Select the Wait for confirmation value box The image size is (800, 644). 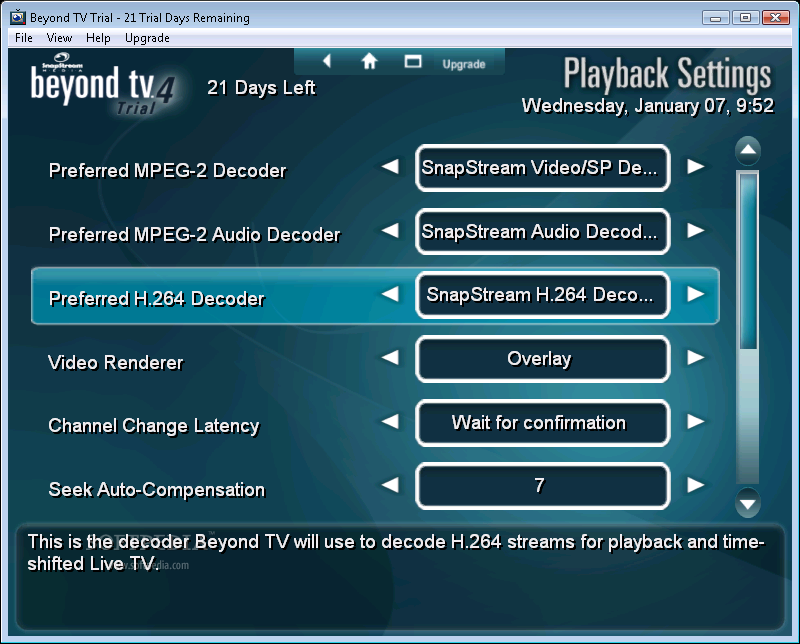[x=542, y=423]
